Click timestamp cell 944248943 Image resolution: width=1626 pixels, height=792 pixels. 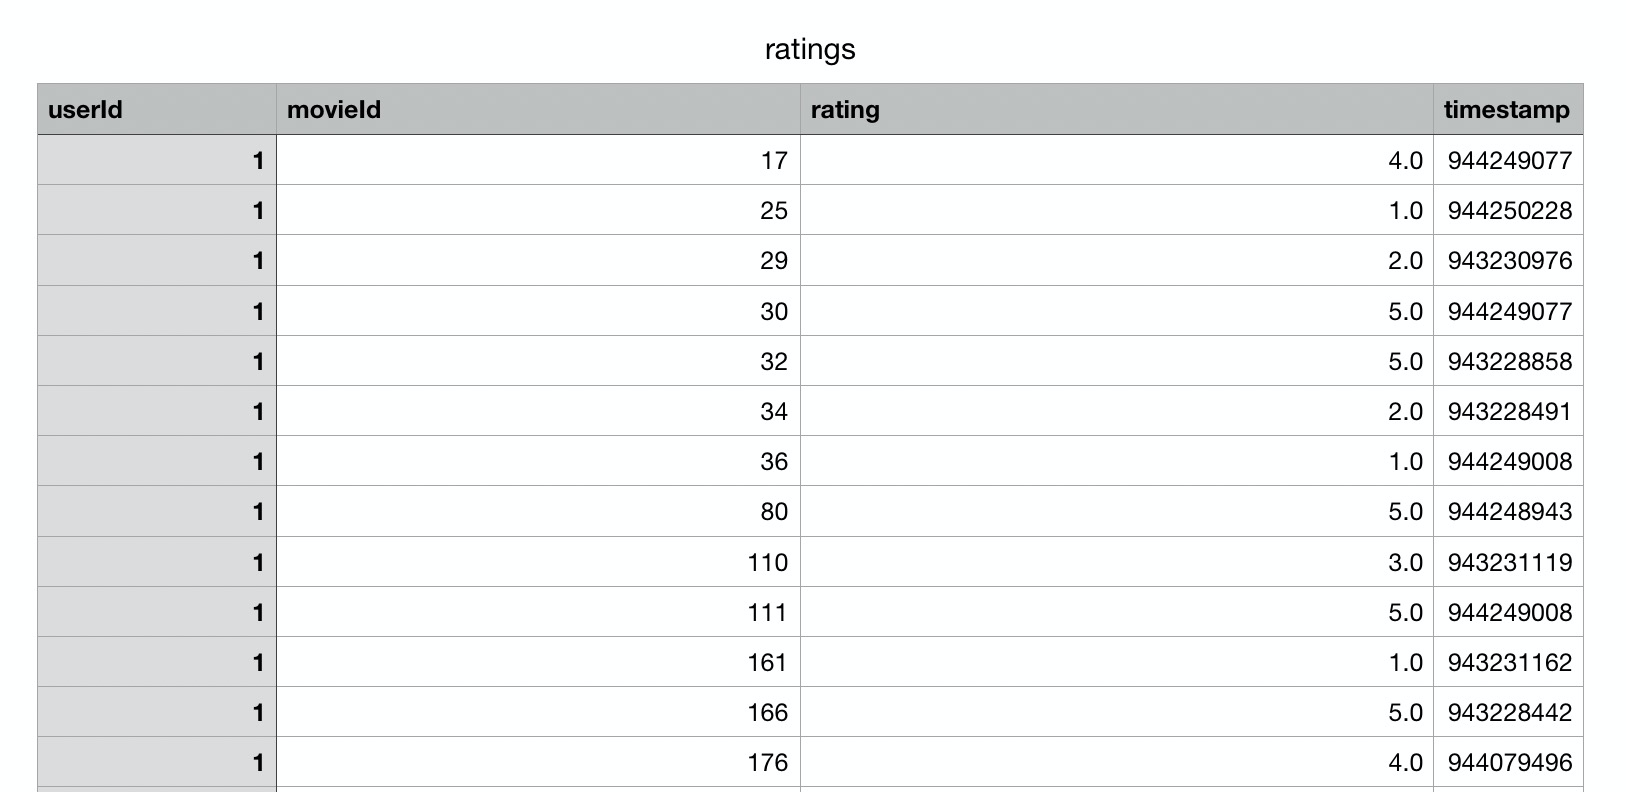(x=1508, y=511)
